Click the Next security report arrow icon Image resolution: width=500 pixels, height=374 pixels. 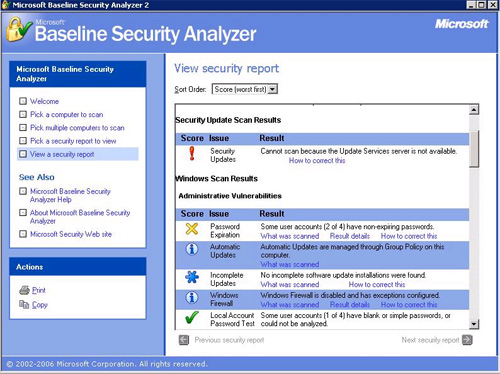click(x=467, y=340)
